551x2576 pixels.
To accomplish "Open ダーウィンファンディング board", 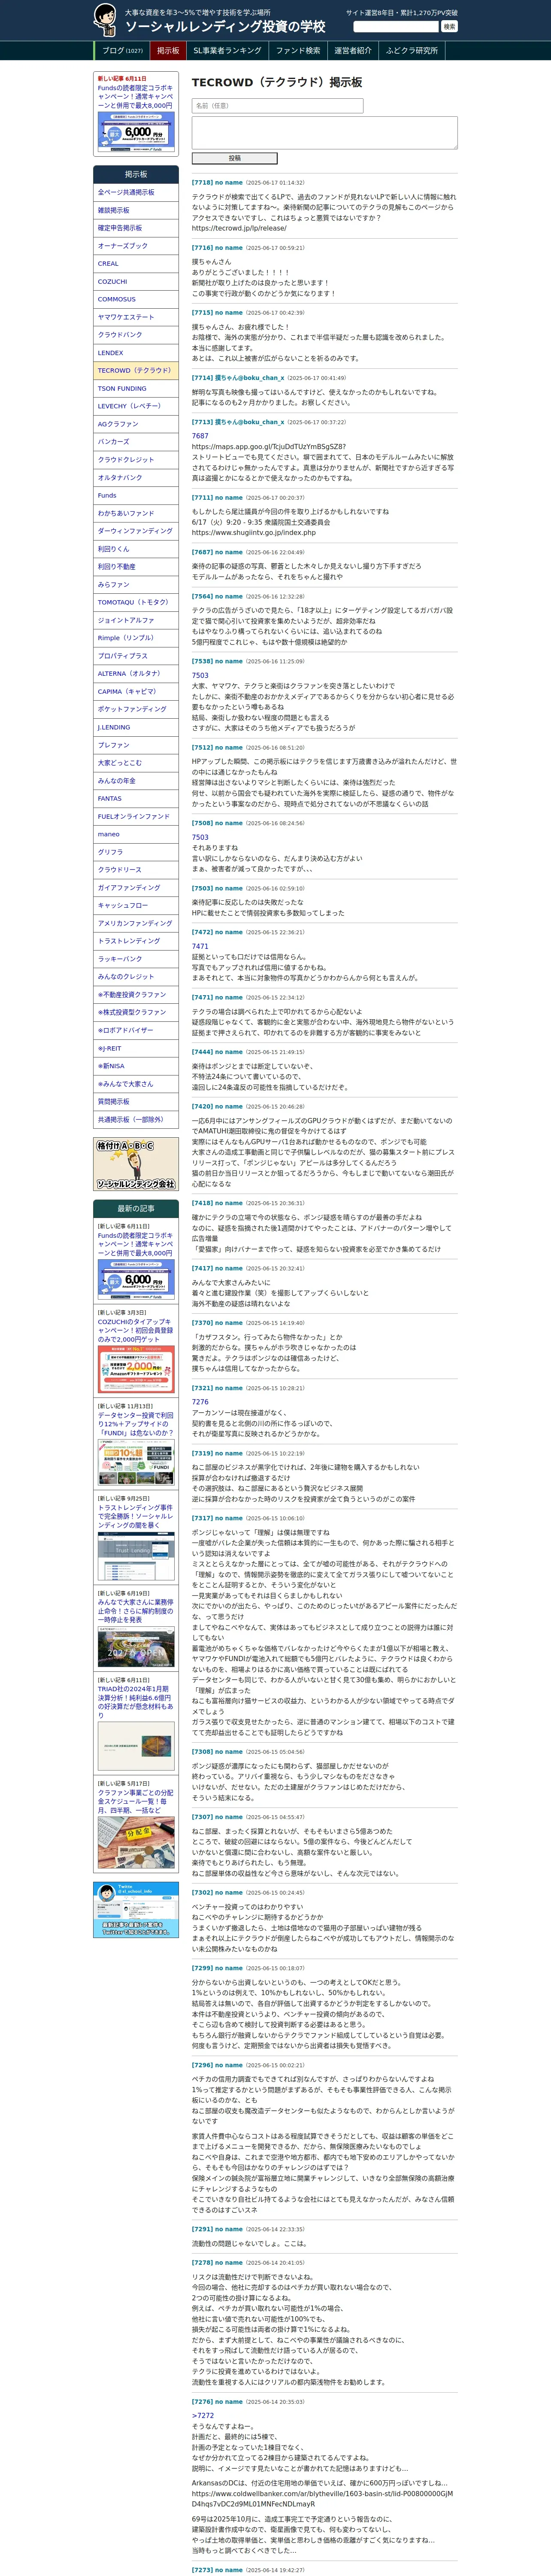I will pos(136,531).
